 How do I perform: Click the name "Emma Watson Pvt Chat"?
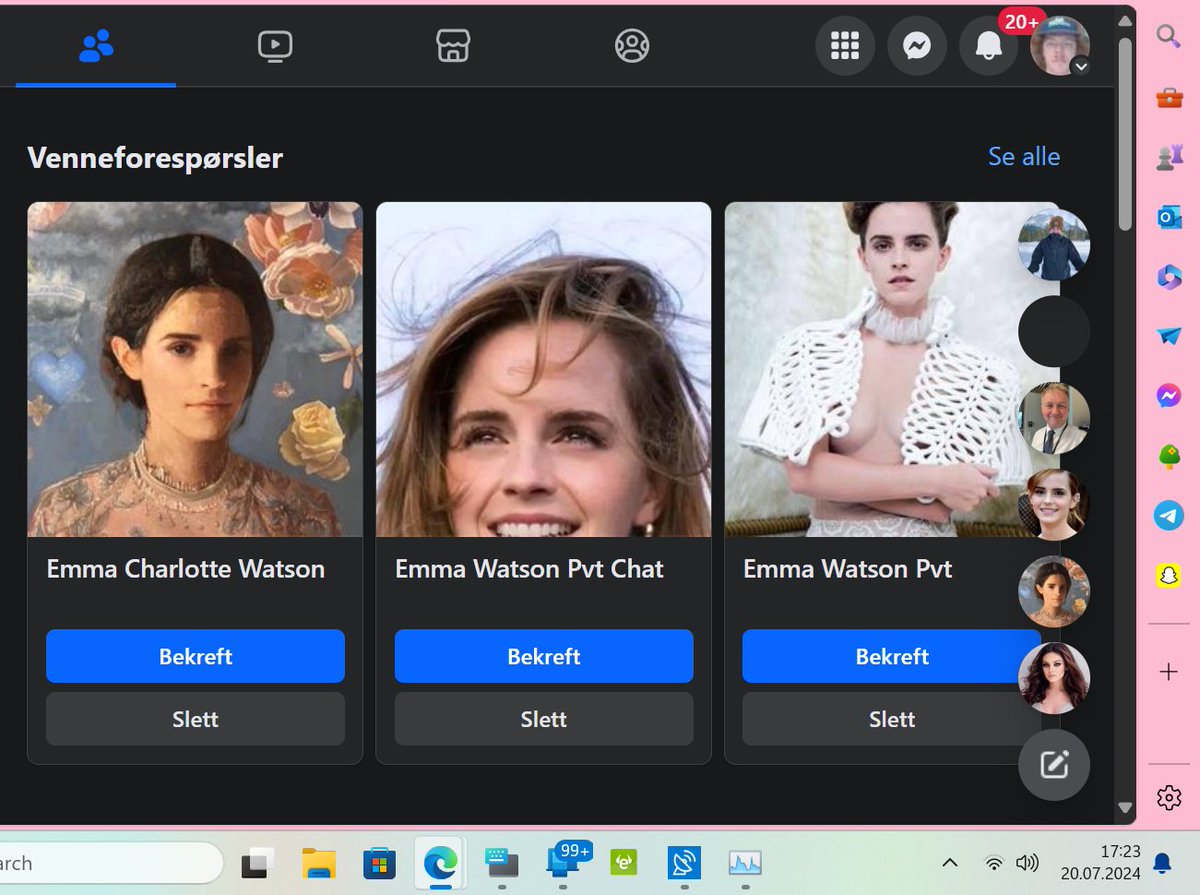coord(529,569)
